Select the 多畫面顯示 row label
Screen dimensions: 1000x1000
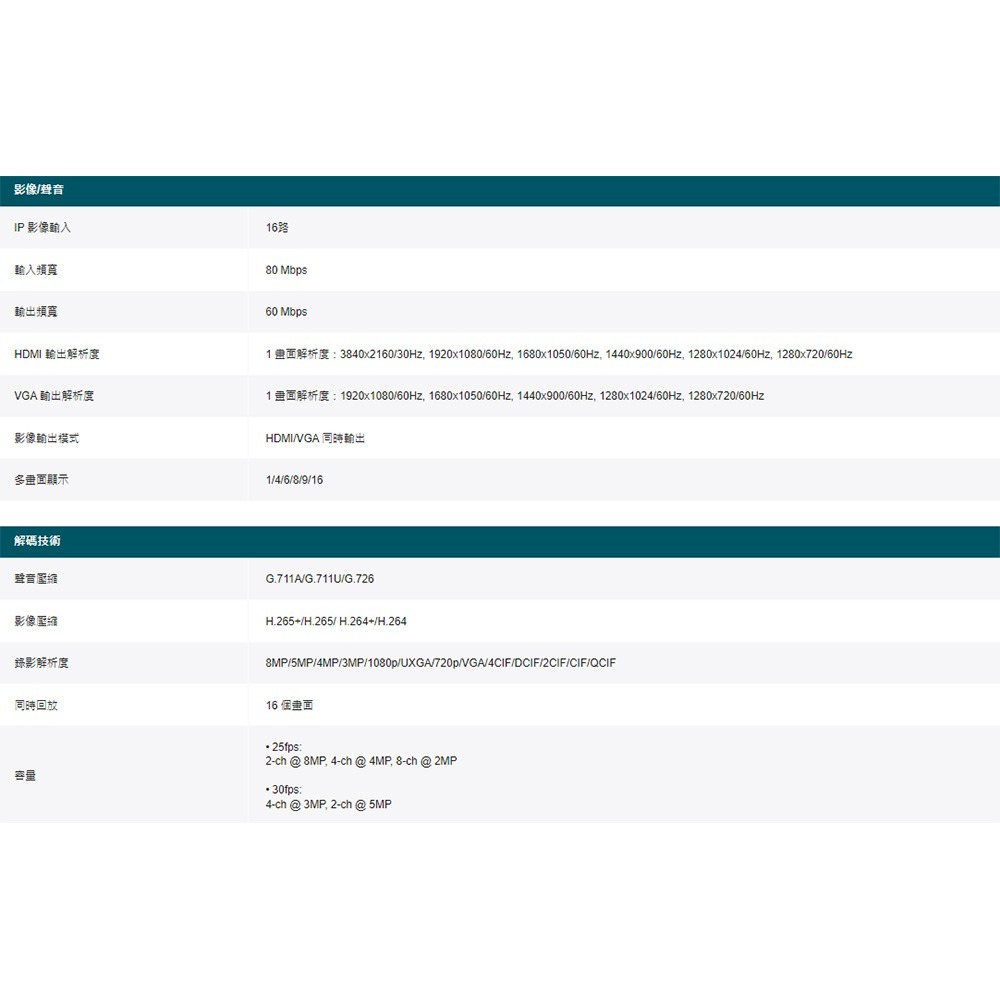coord(42,480)
